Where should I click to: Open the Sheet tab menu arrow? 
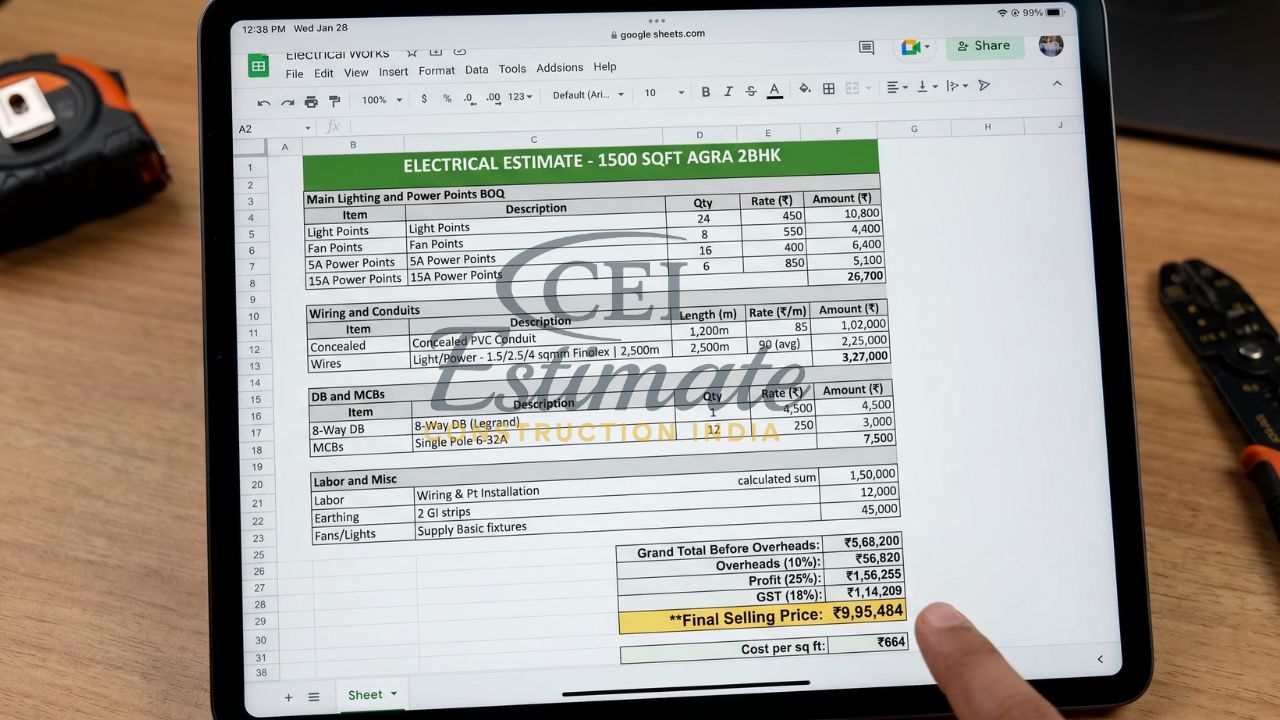click(x=393, y=695)
